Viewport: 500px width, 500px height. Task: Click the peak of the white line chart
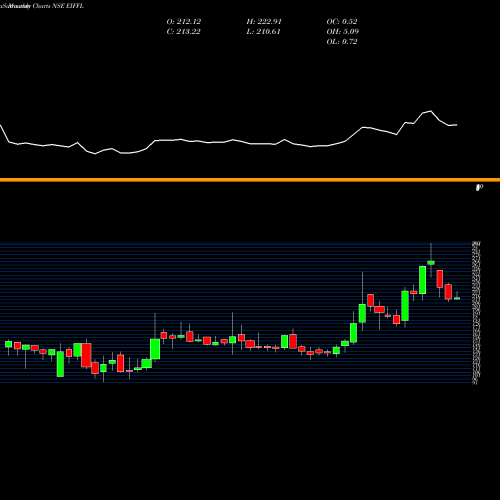pos(431,111)
